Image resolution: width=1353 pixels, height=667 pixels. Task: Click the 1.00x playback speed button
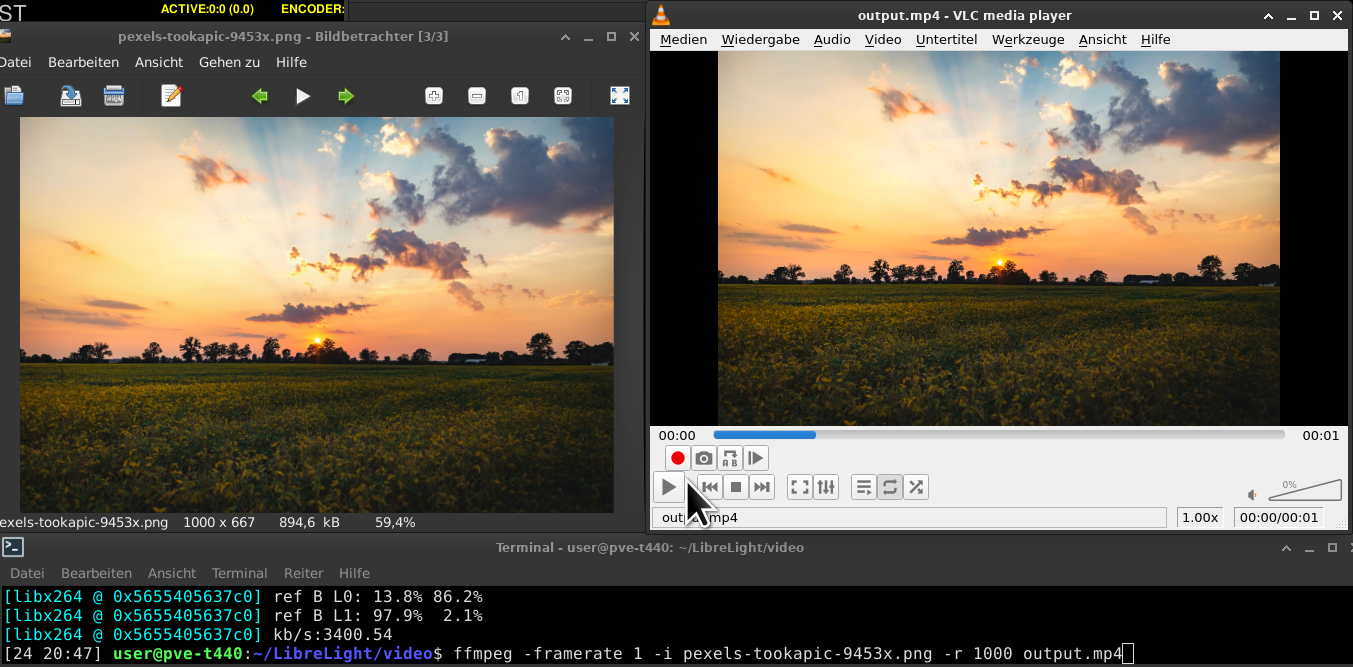point(1200,517)
